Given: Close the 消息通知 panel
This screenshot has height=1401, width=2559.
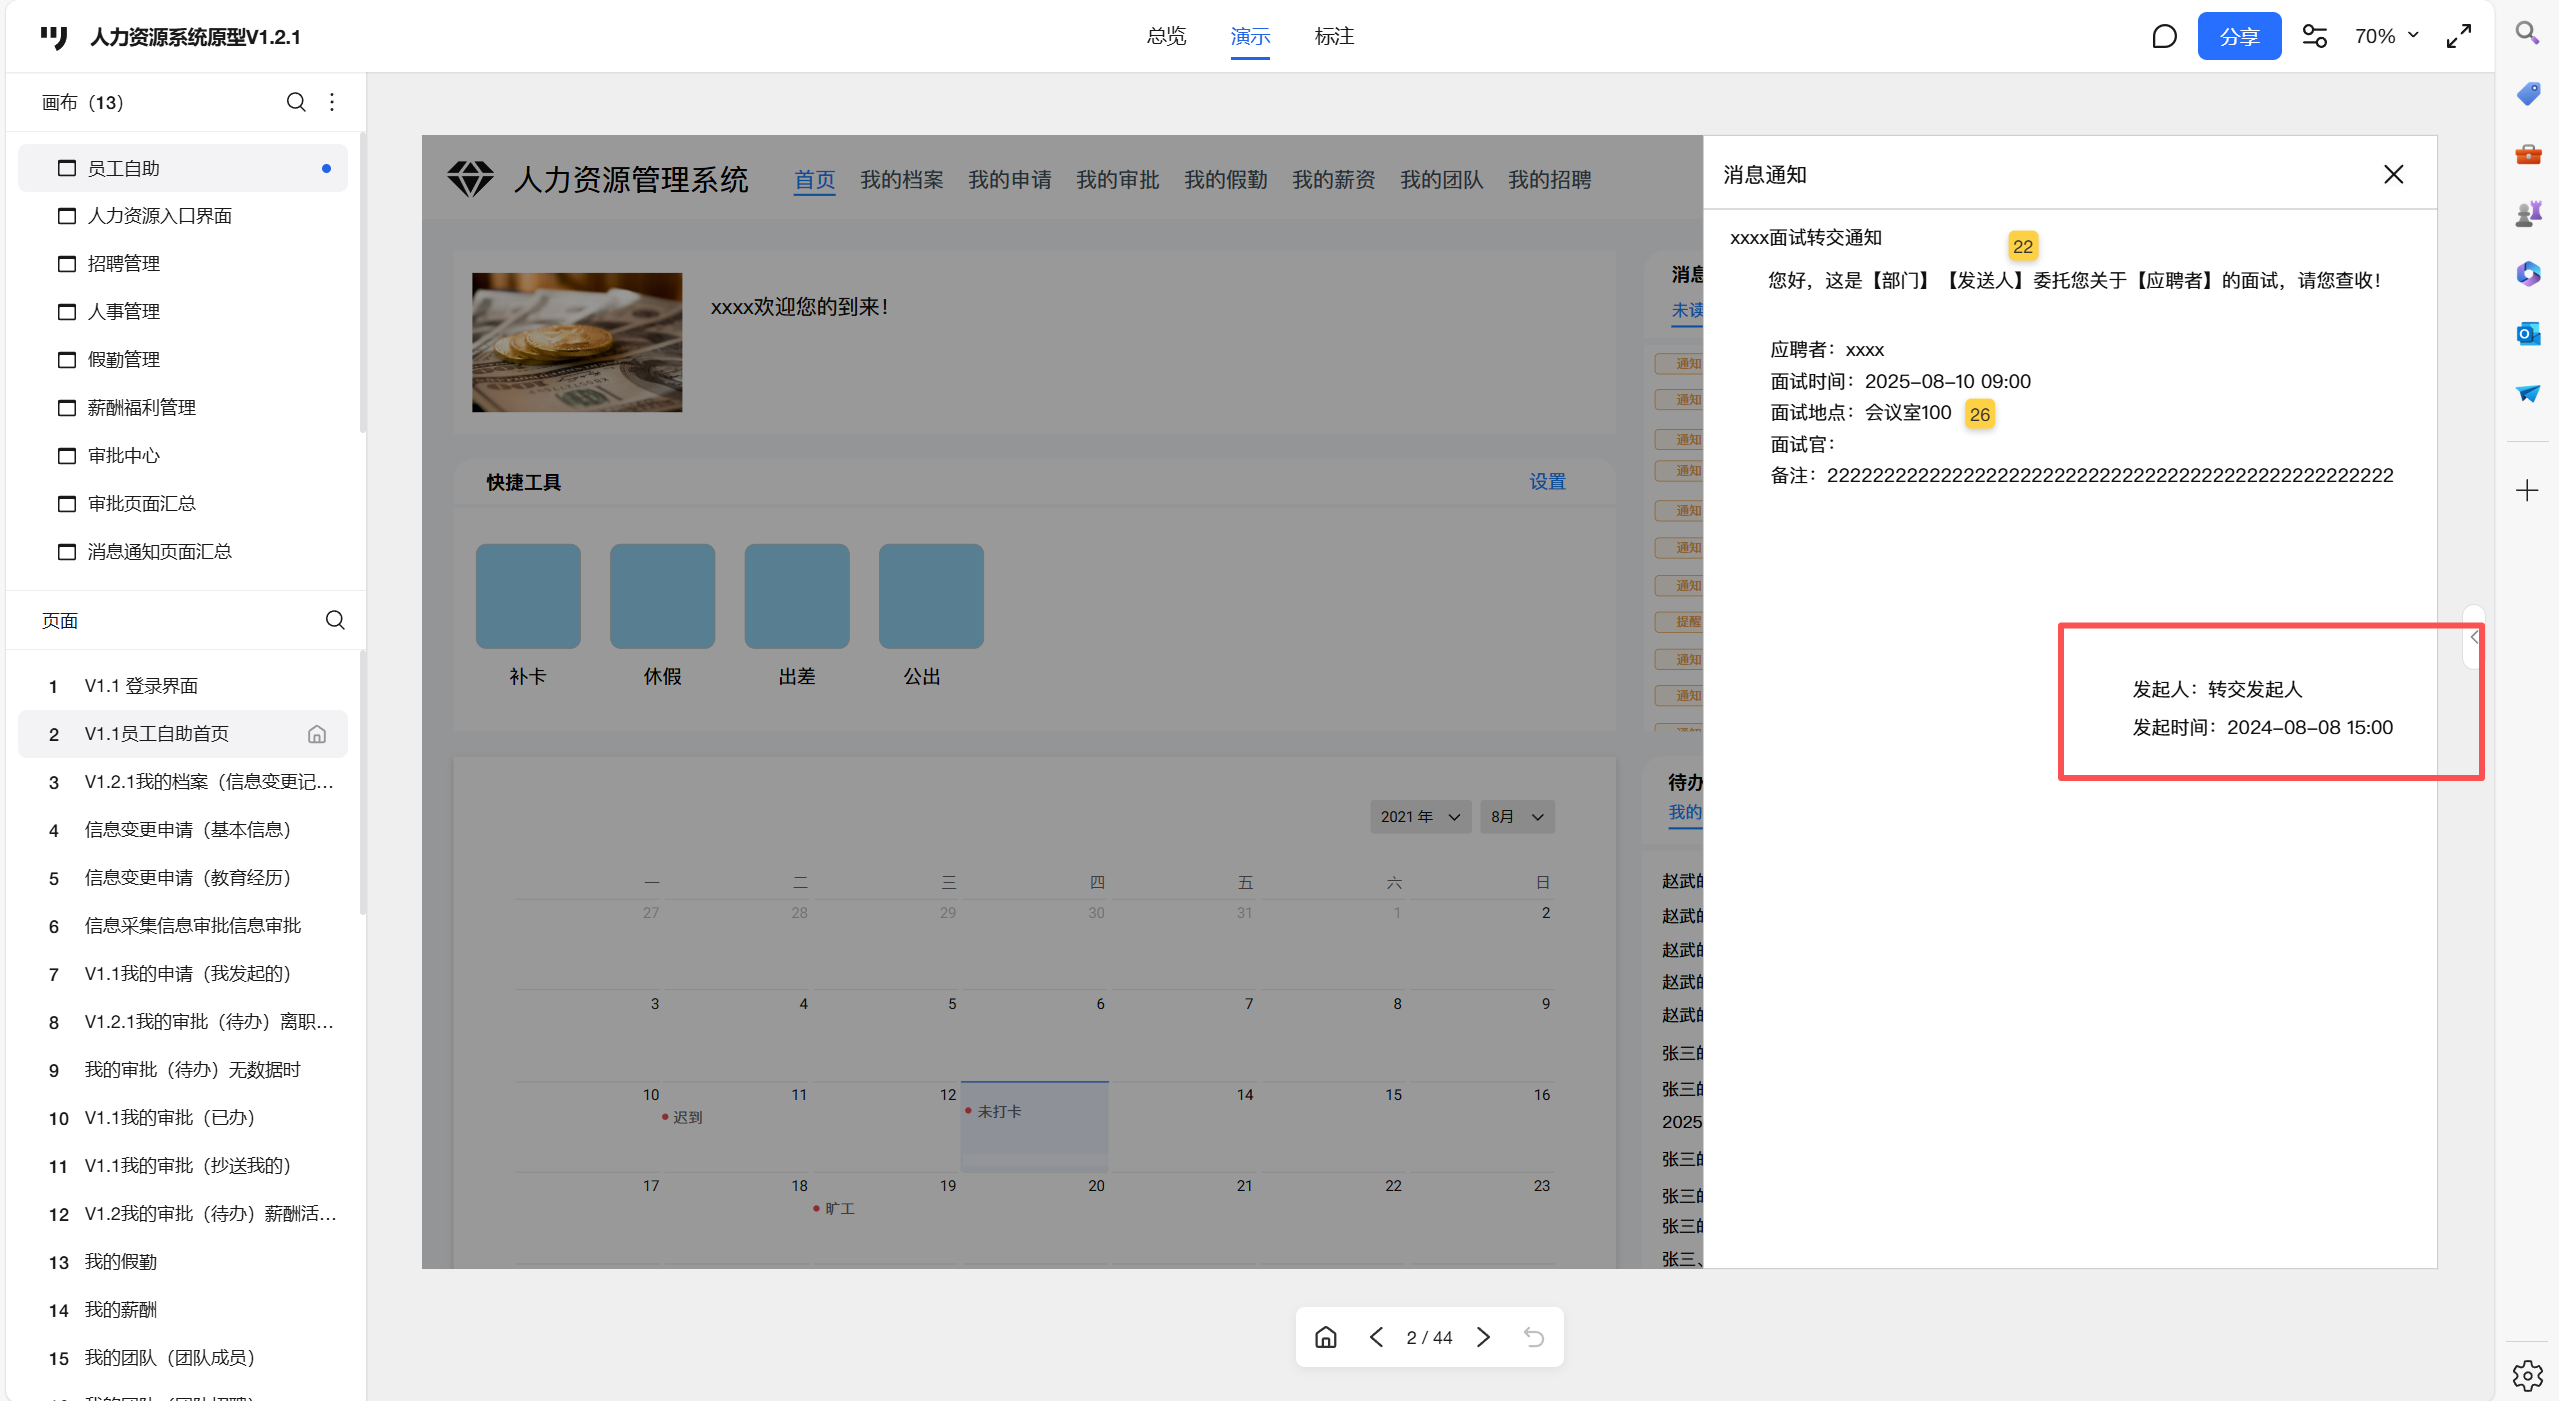Looking at the screenshot, I should click(x=2393, y=175).
